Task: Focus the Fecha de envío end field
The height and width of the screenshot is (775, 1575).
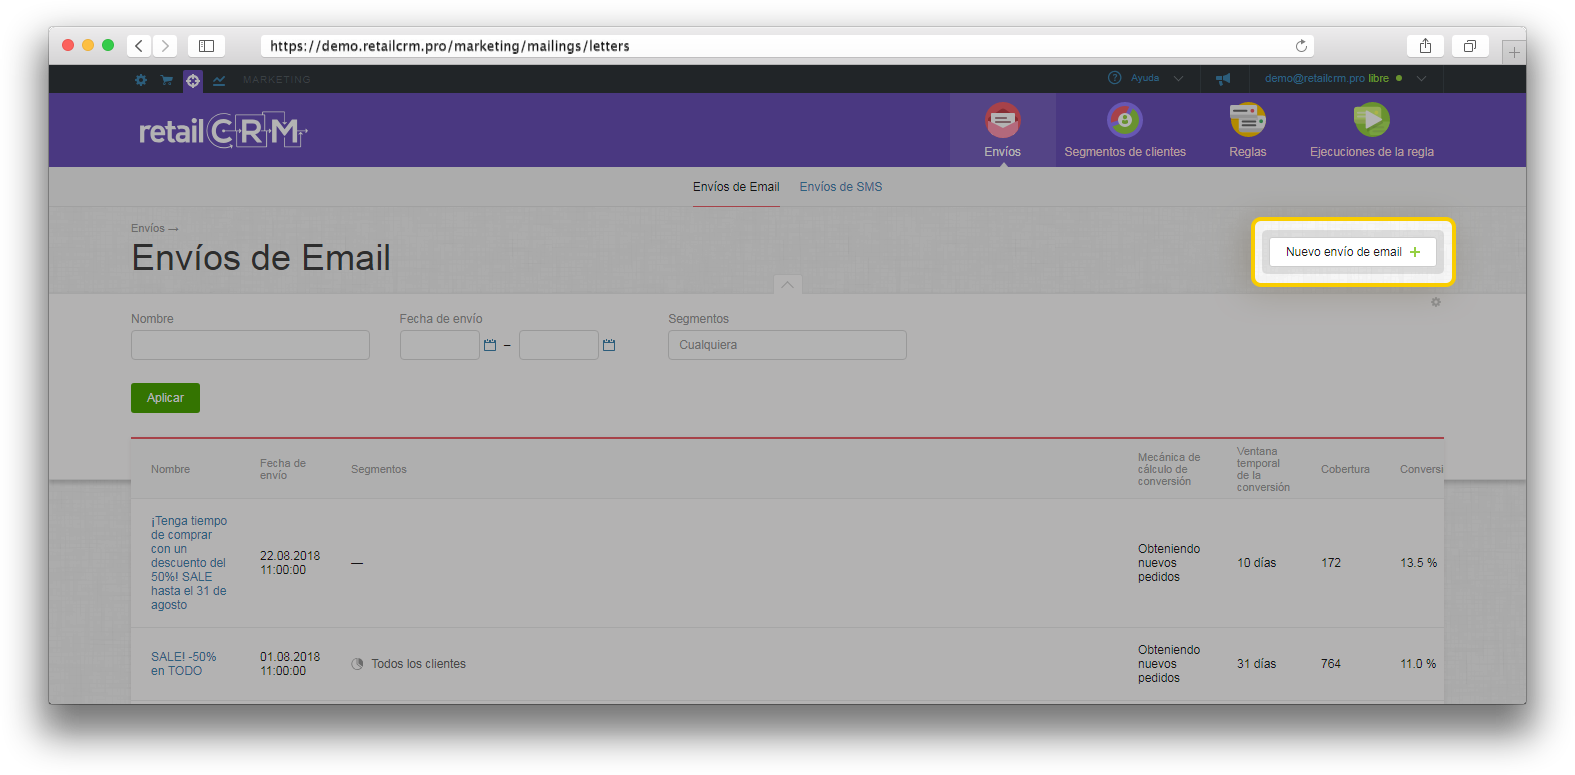Action: [x=559, y=345]
